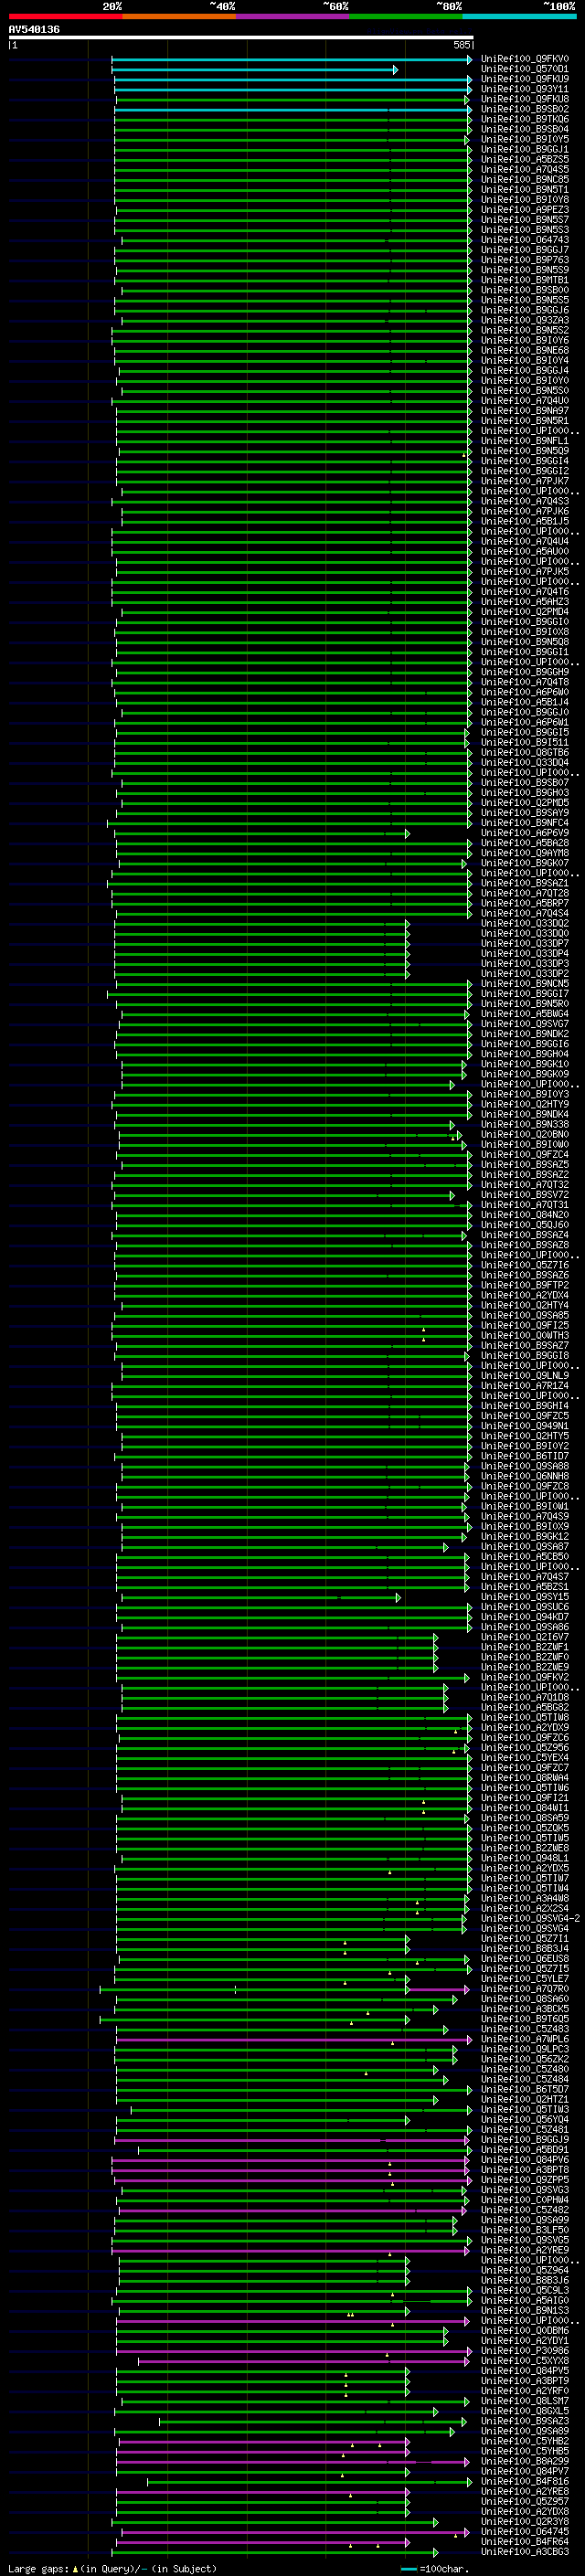The width and height of the screenshot is (585, 2576).
Task: Click the red 20% identity legend segment
Action: click(x=66, y=16)
